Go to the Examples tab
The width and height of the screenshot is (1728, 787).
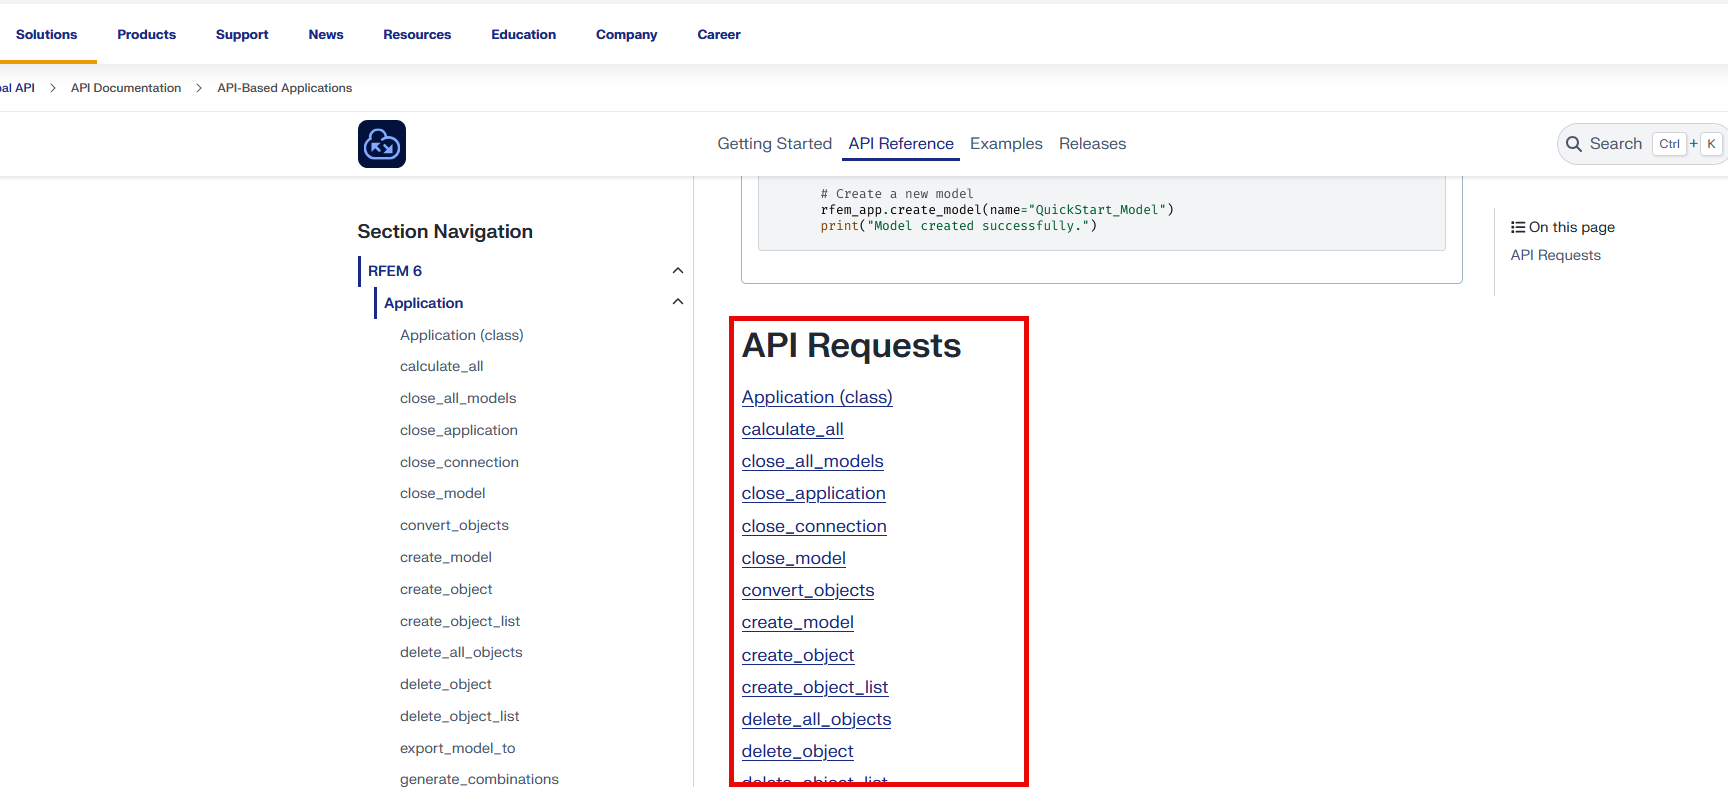point(1006,144)
